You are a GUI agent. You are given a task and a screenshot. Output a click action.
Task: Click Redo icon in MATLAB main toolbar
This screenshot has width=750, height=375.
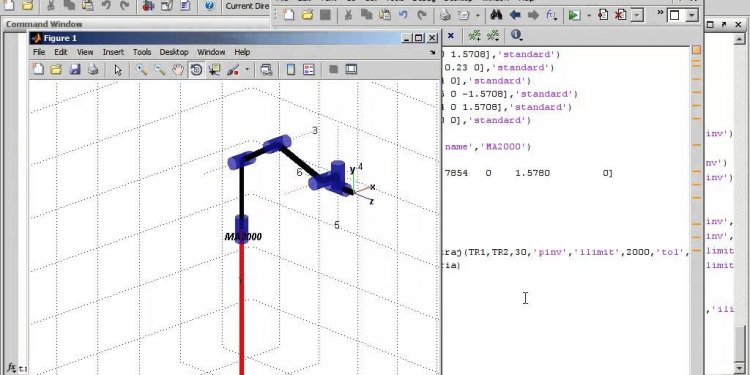125,5
